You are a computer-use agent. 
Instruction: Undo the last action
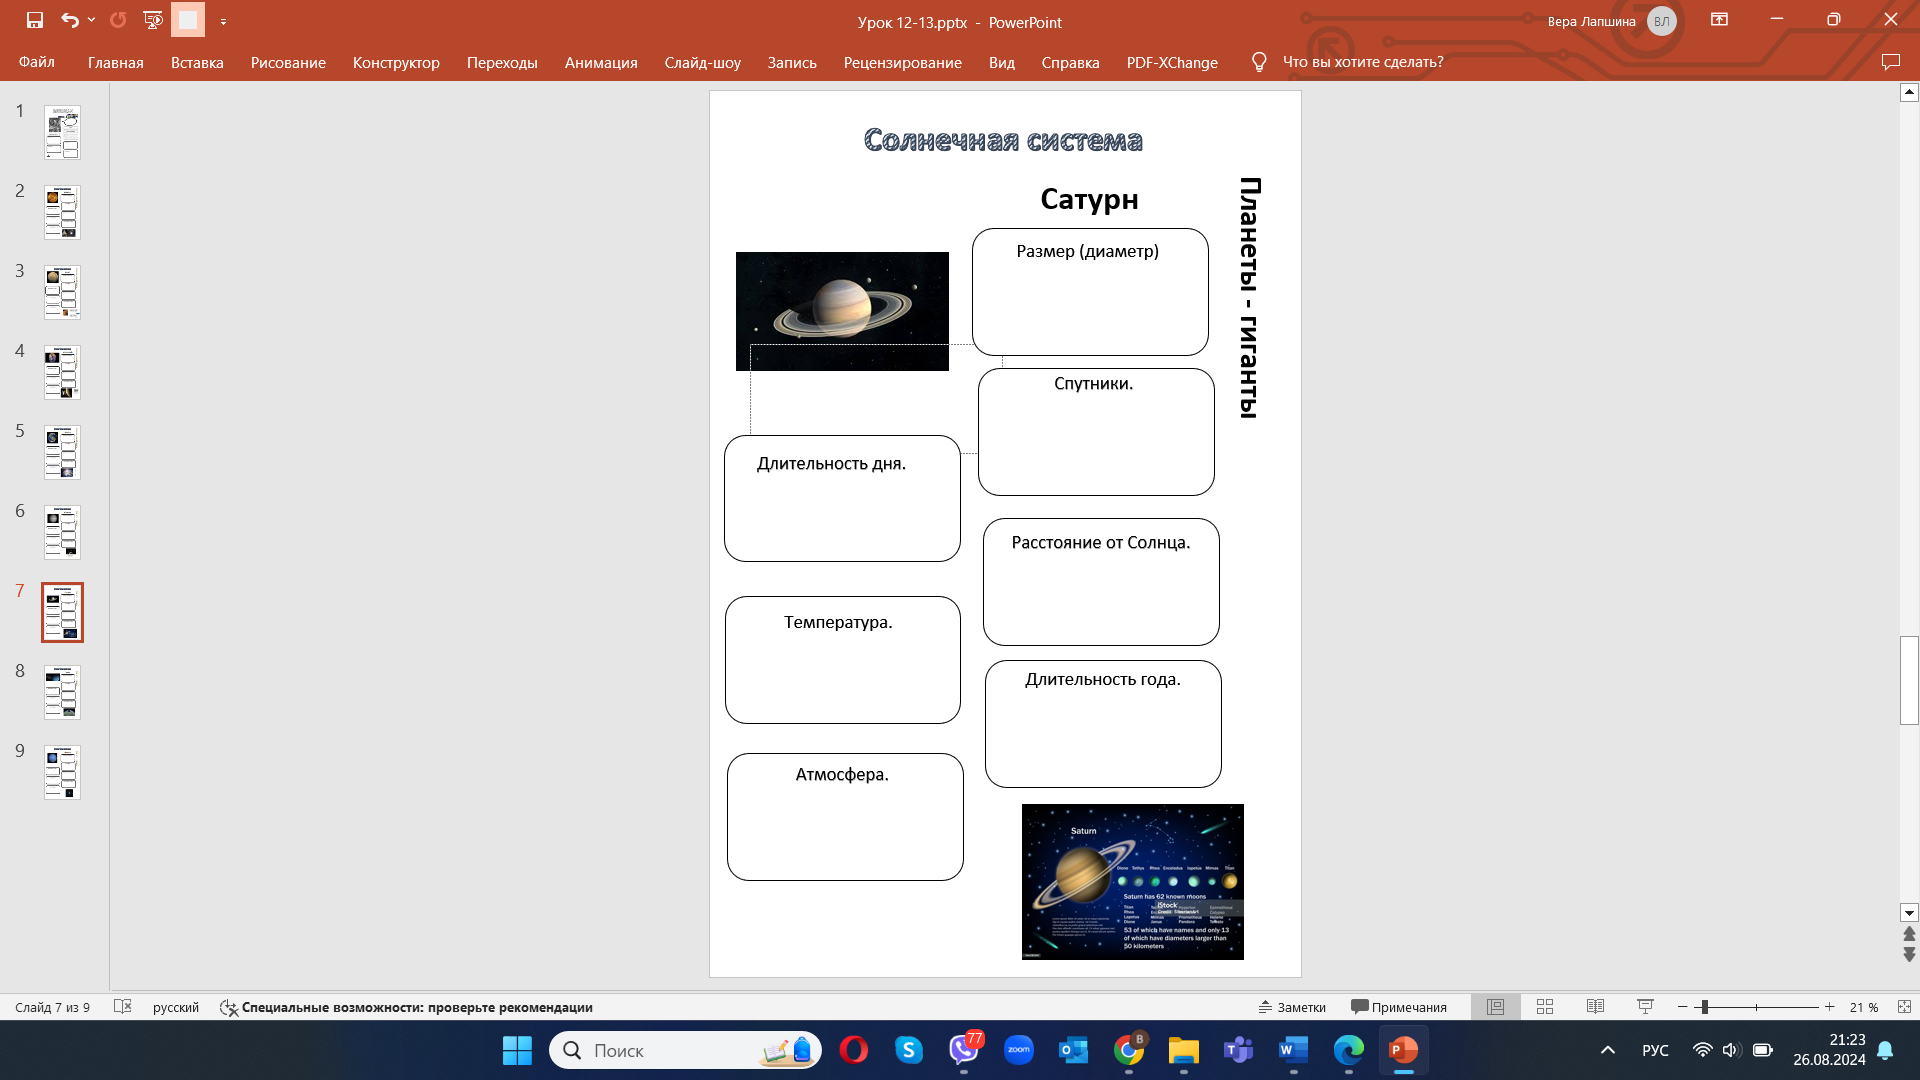[69, 20]
